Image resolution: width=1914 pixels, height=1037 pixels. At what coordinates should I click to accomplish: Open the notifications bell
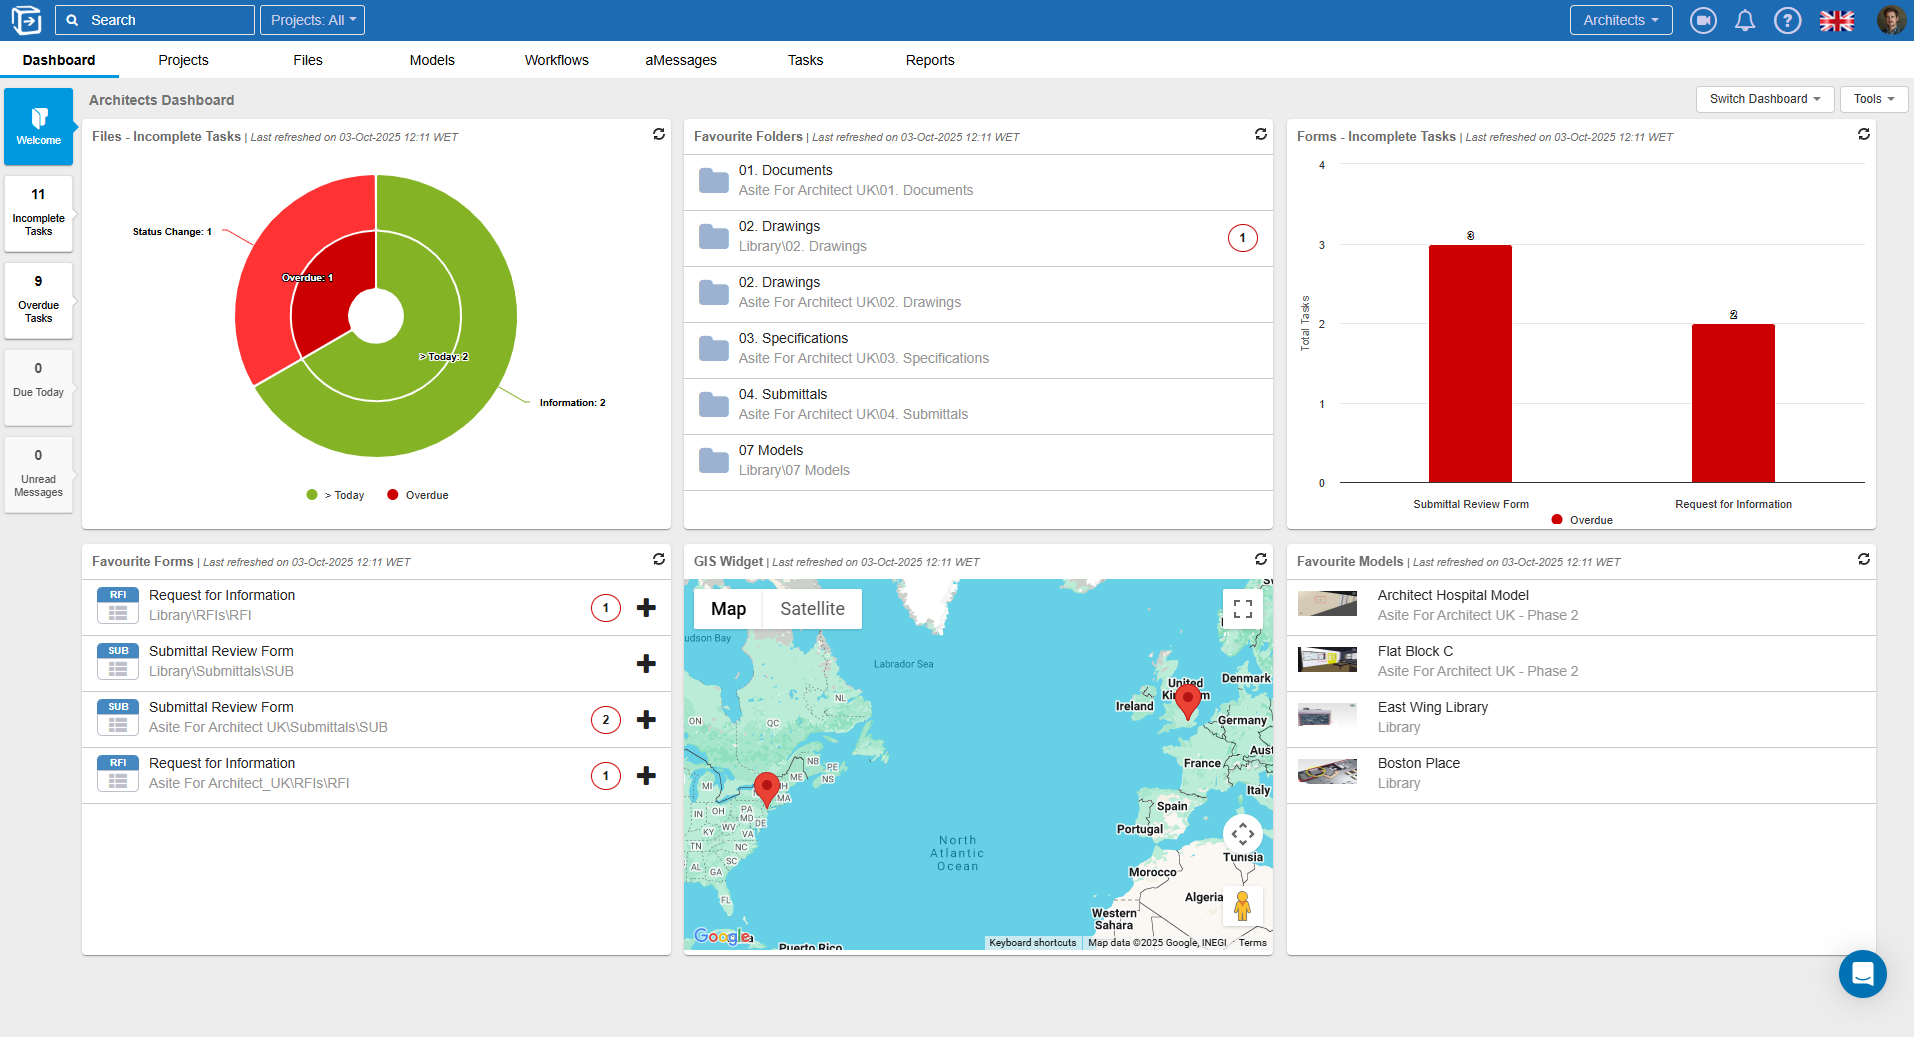[1745, 20]
